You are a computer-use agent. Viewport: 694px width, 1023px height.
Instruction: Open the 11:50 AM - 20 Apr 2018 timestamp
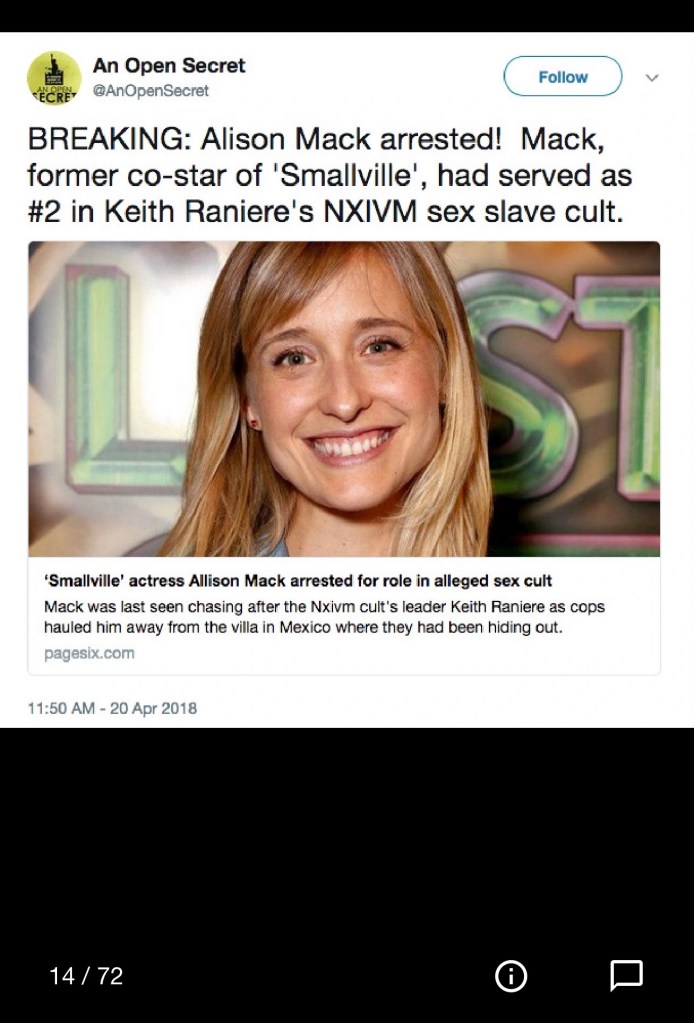(112, 708)
